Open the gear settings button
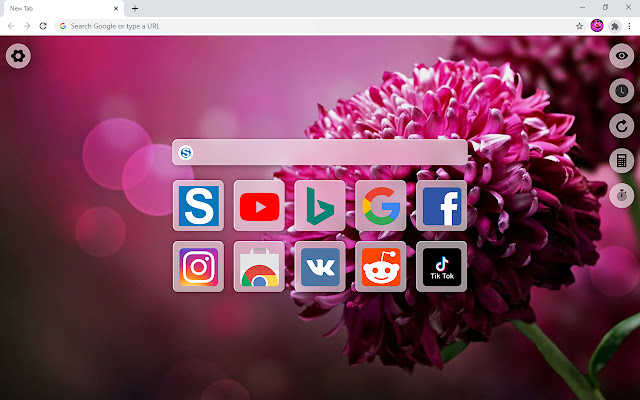This screenshot has height=400, width=640. click(x=18, y=56)
